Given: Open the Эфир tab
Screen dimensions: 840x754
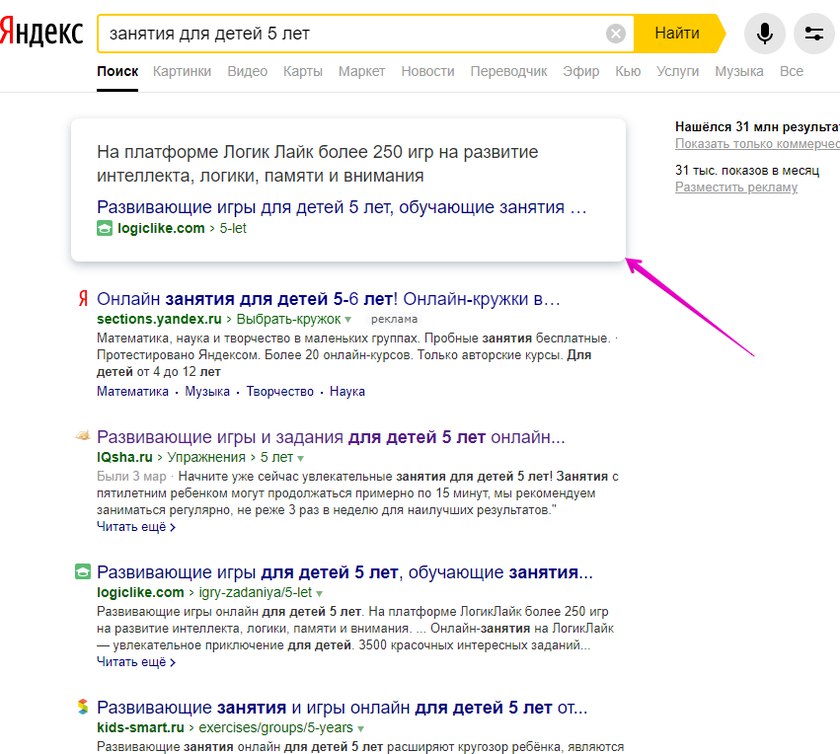Looking at the screenshot, I should [x=581, y=71].
